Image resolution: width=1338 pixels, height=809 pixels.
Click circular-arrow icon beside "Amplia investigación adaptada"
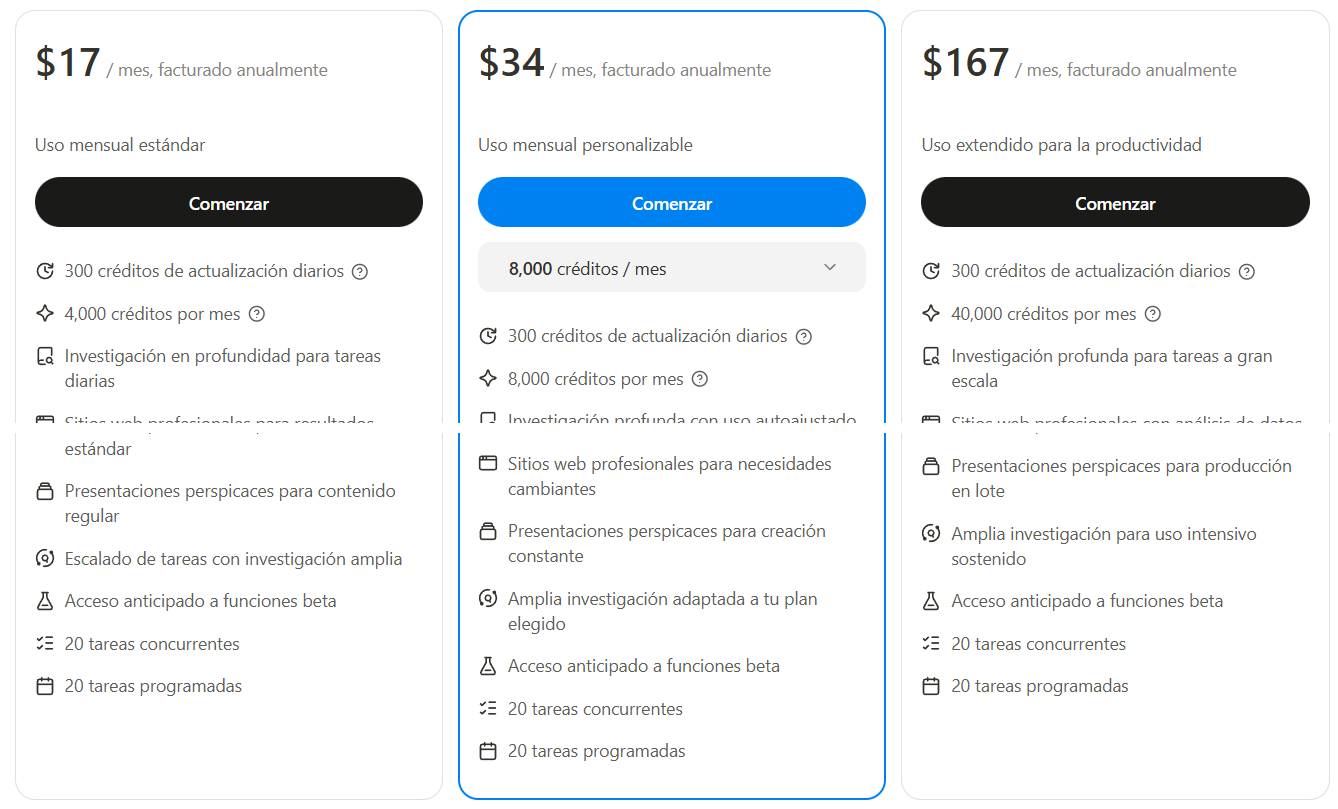pos(487,598)
